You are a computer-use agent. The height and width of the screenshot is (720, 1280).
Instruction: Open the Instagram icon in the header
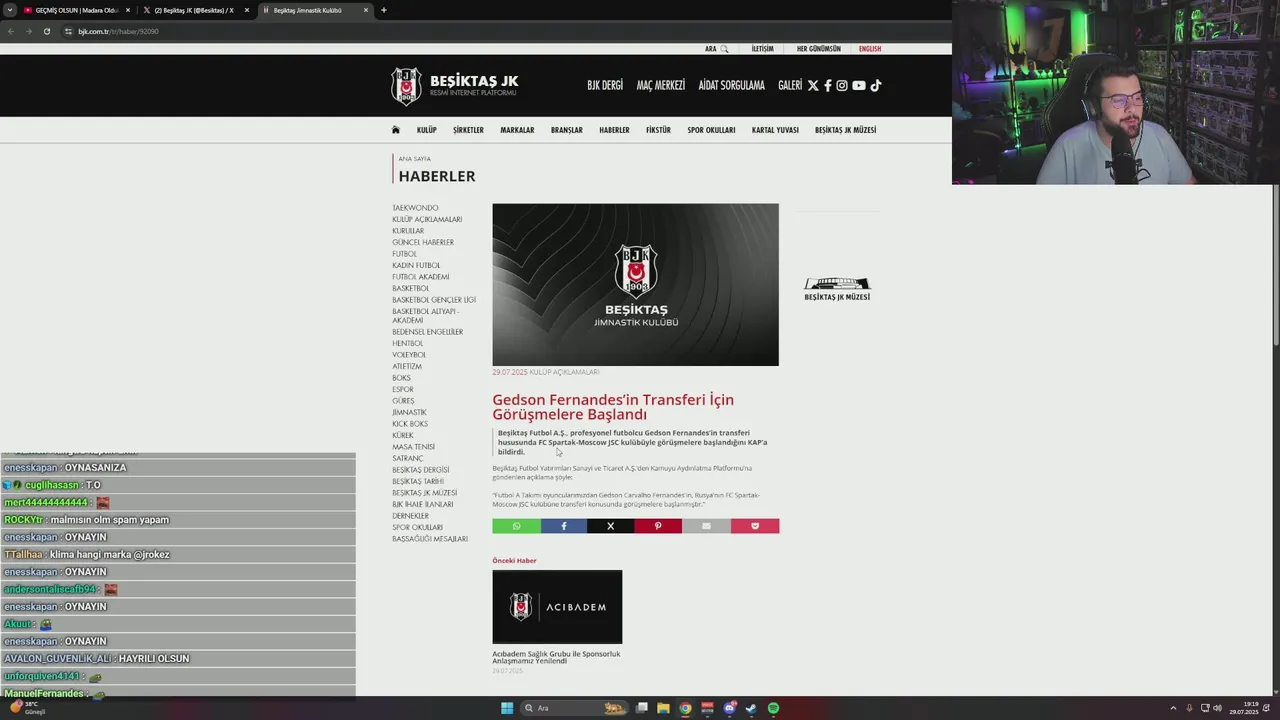pos(842,86)
